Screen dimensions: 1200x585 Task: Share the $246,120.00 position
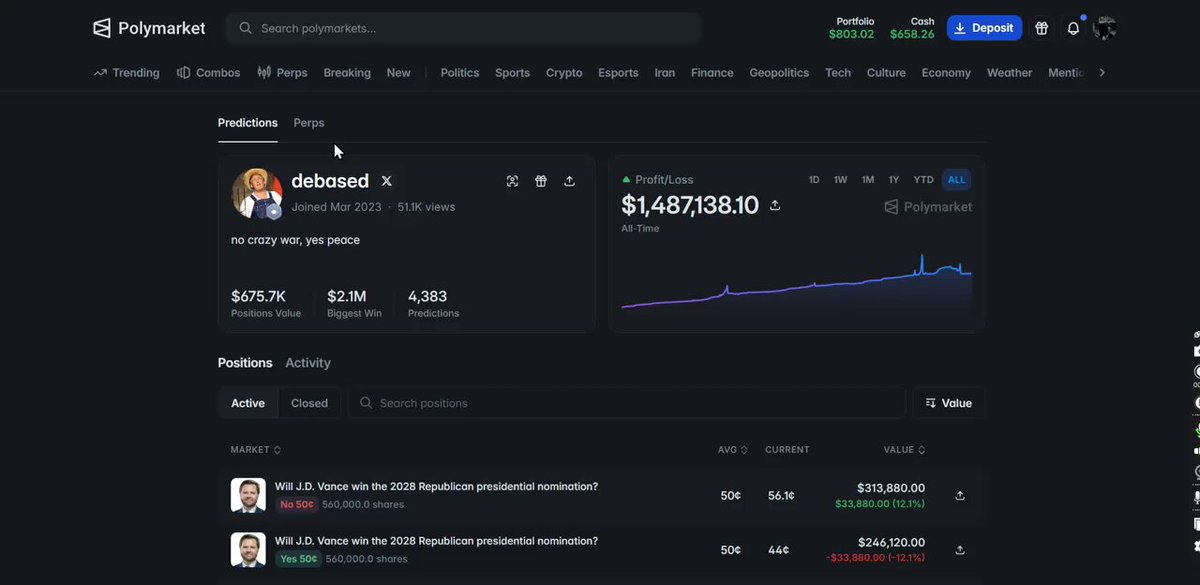[960, 549]
